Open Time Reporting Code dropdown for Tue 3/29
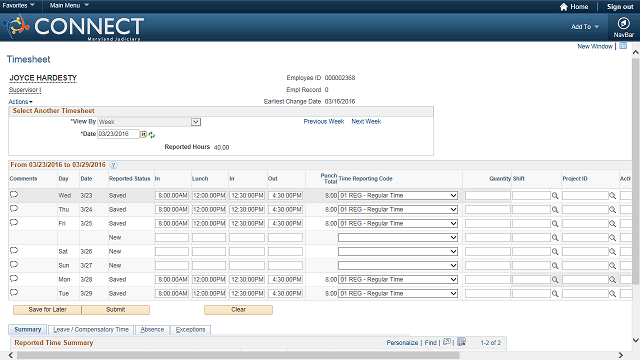This screenshot has width=640, height=360. [x=398, y=293]
